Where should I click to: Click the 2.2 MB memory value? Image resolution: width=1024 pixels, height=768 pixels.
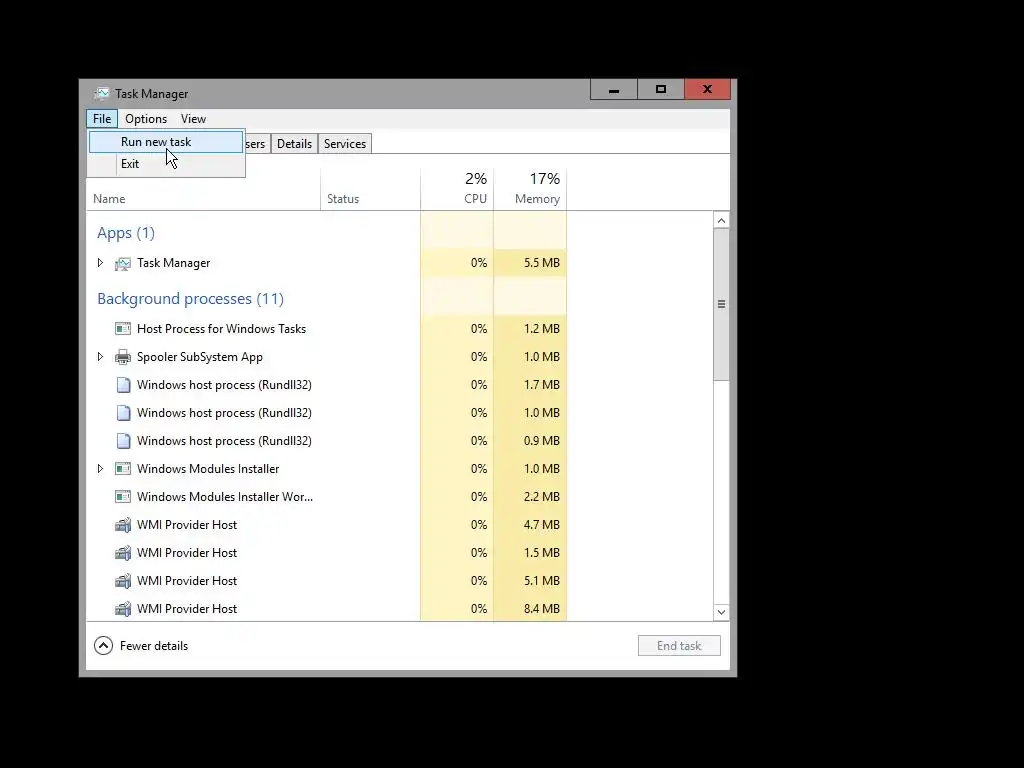(x=541, y=497)
